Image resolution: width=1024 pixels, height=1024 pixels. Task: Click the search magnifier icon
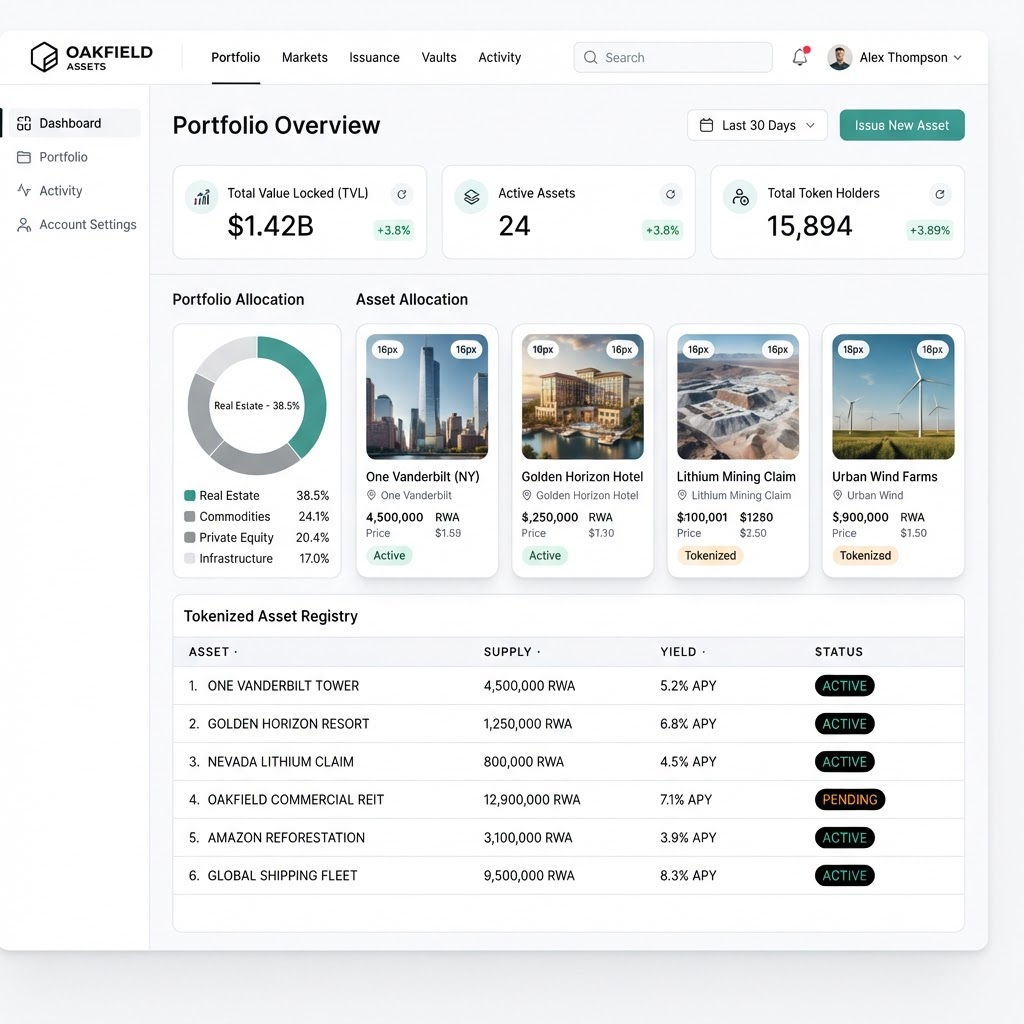point(590,57)
